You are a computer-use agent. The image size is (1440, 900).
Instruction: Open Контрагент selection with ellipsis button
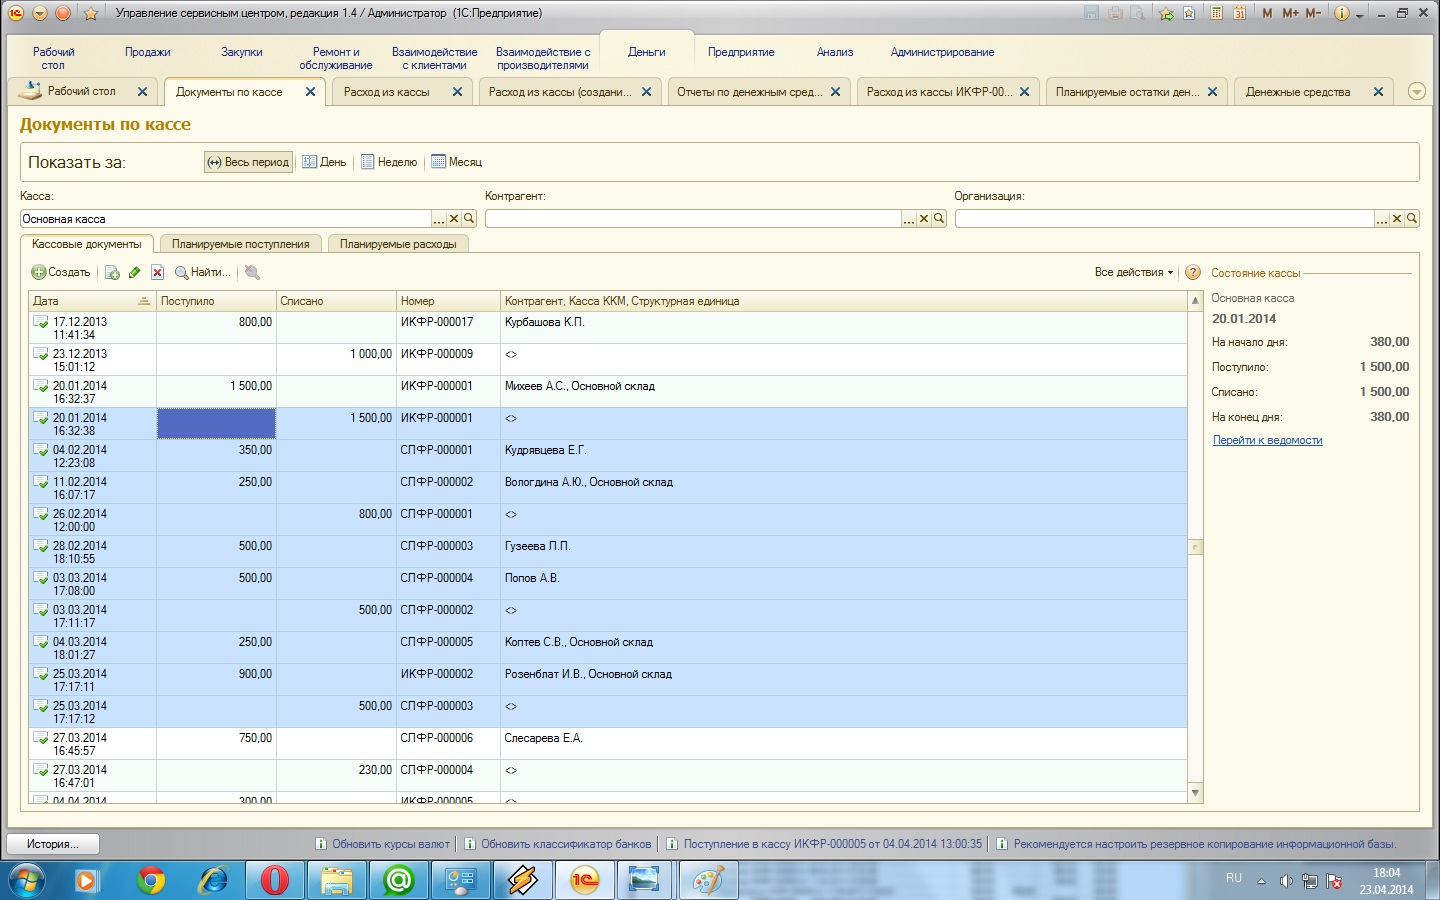click(908, 219)
